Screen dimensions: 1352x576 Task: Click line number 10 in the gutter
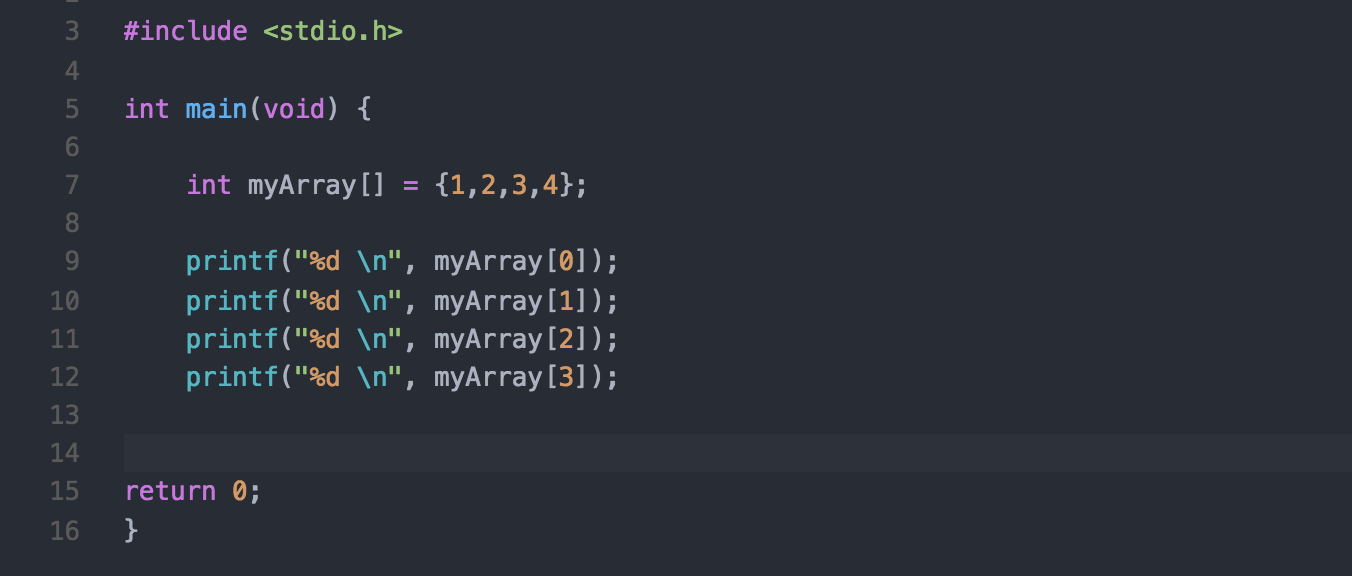[64, 300]
